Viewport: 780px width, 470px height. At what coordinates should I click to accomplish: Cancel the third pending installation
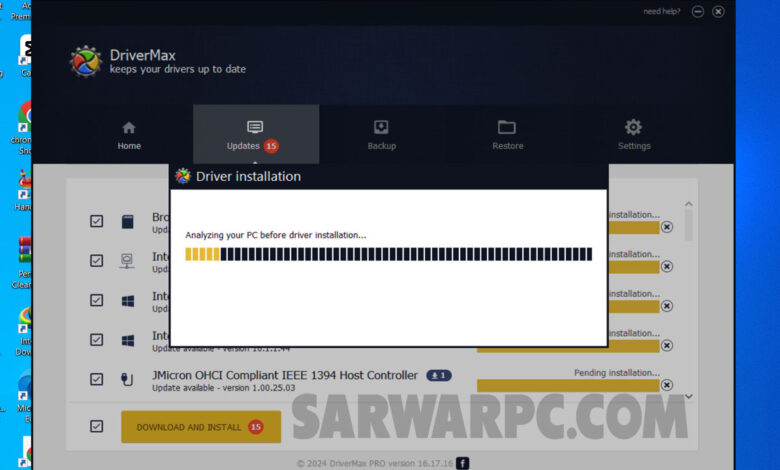click(667, 306)
